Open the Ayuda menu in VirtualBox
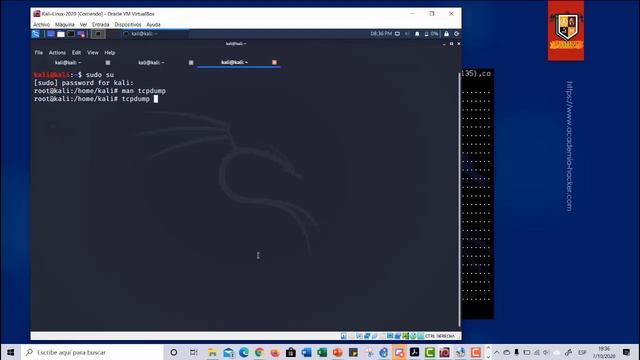640x360 pixels. (153, 24)
